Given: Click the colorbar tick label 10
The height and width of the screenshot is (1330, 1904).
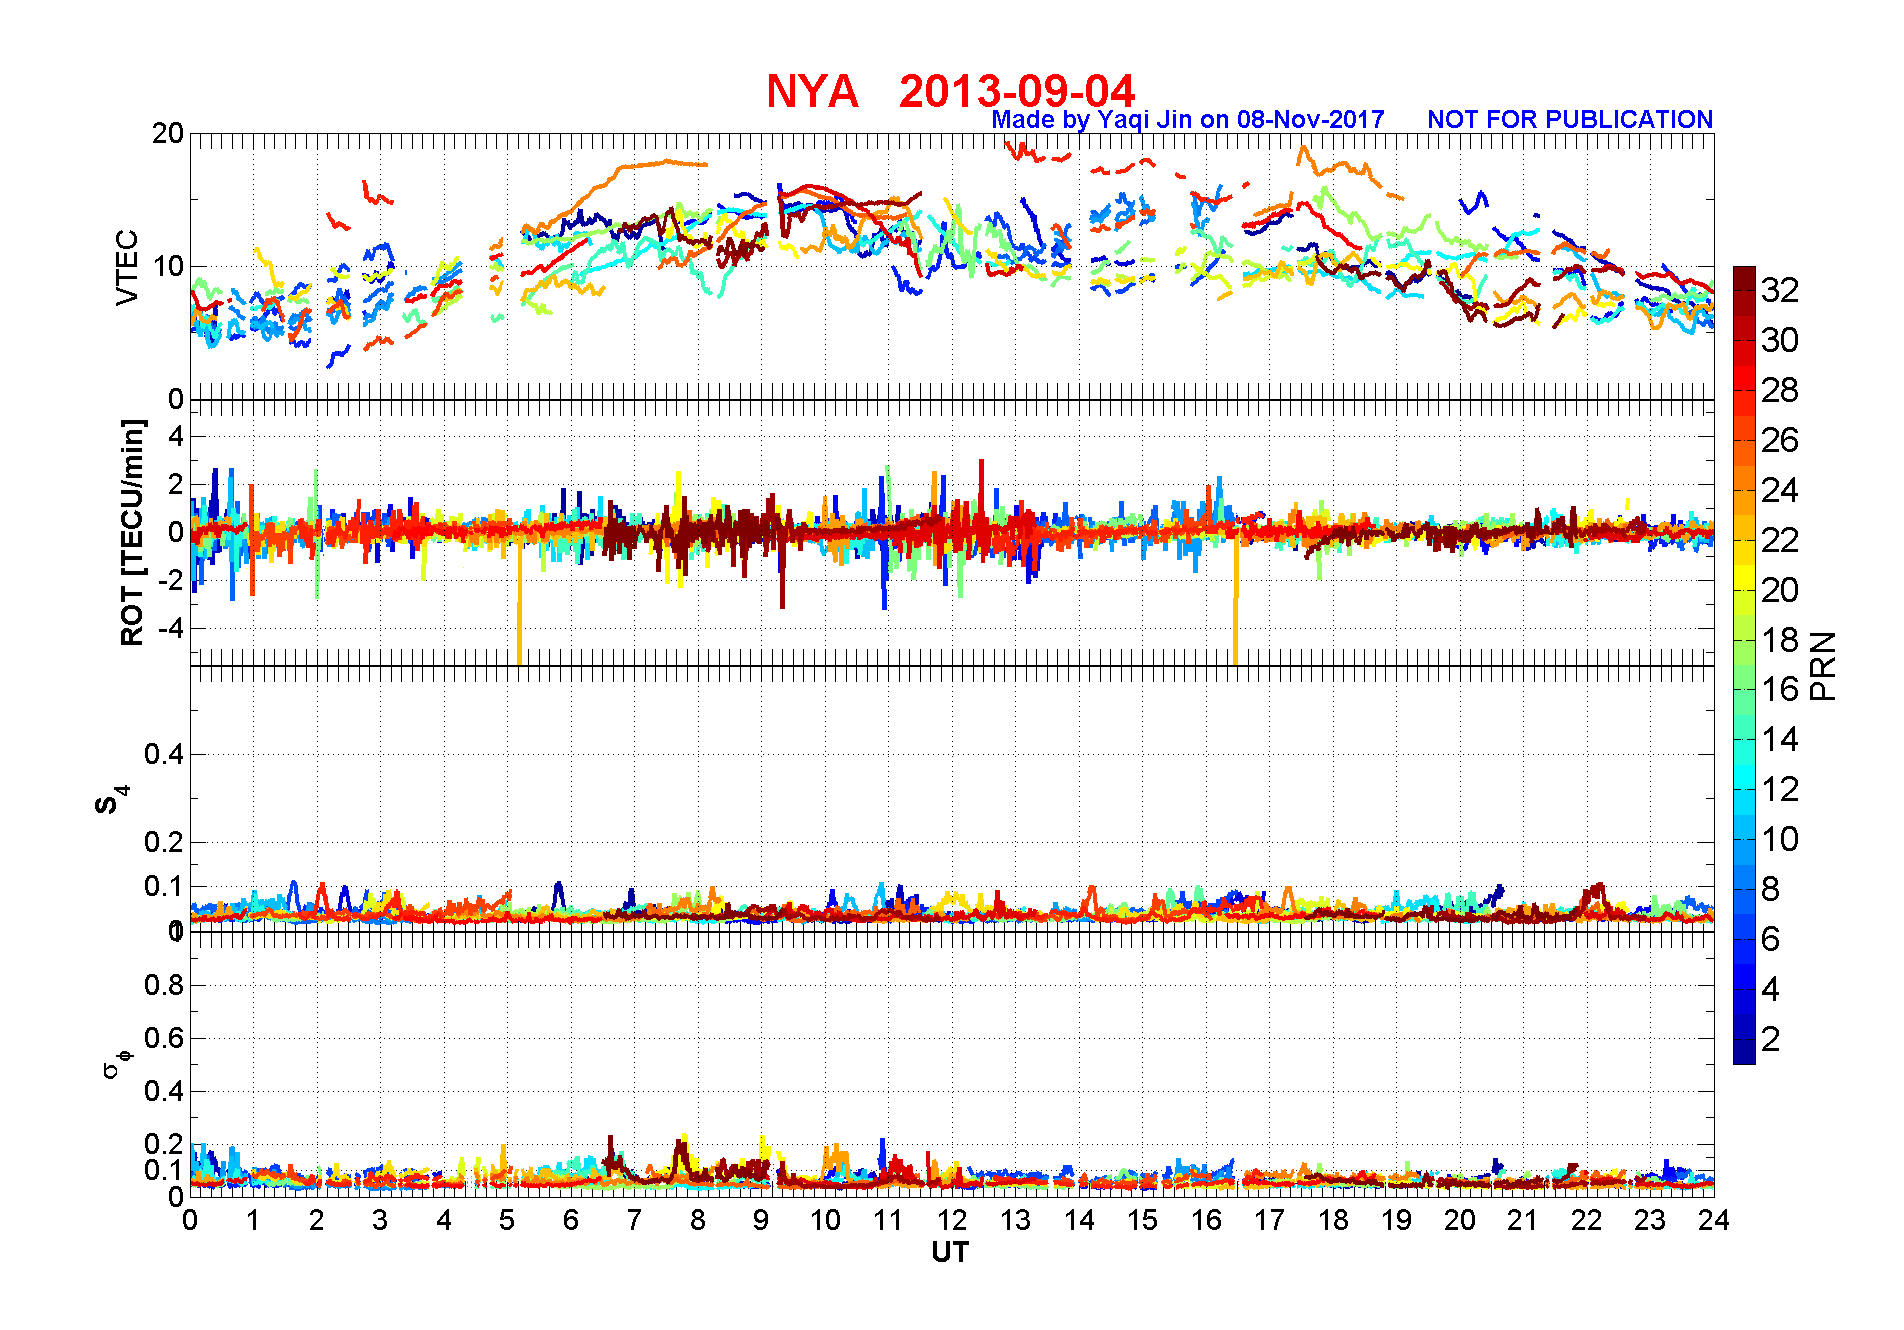Looking at the screenshot, I should 1780,839.
